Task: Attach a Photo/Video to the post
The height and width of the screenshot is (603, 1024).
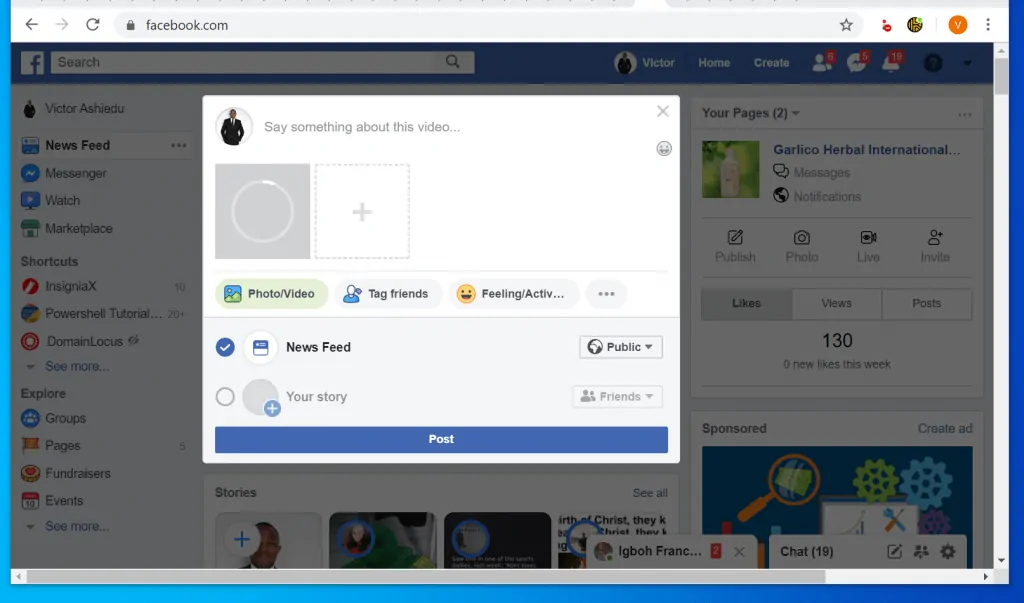Action: (x=273, y=293)
